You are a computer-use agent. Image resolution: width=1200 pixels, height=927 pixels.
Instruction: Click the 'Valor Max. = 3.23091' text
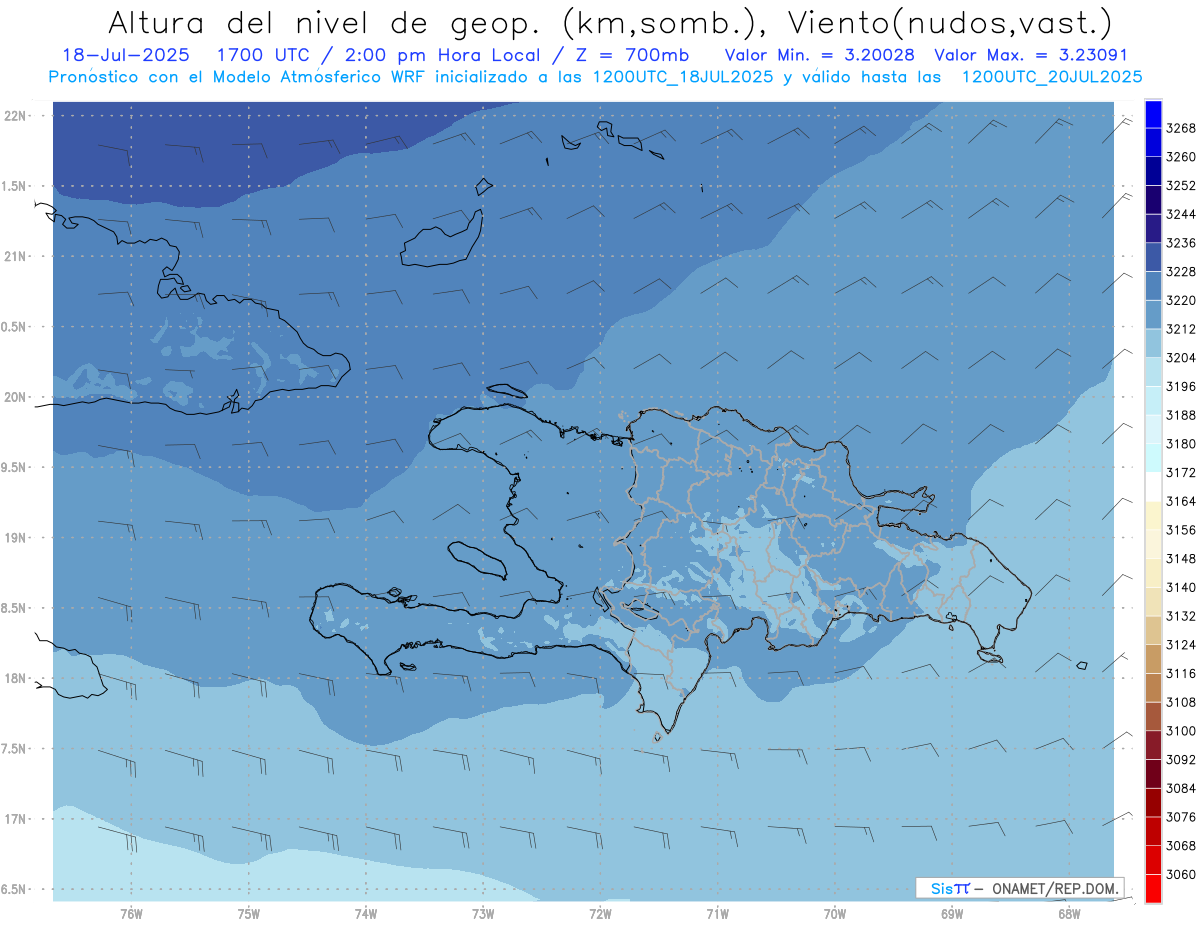(1031, 55)
